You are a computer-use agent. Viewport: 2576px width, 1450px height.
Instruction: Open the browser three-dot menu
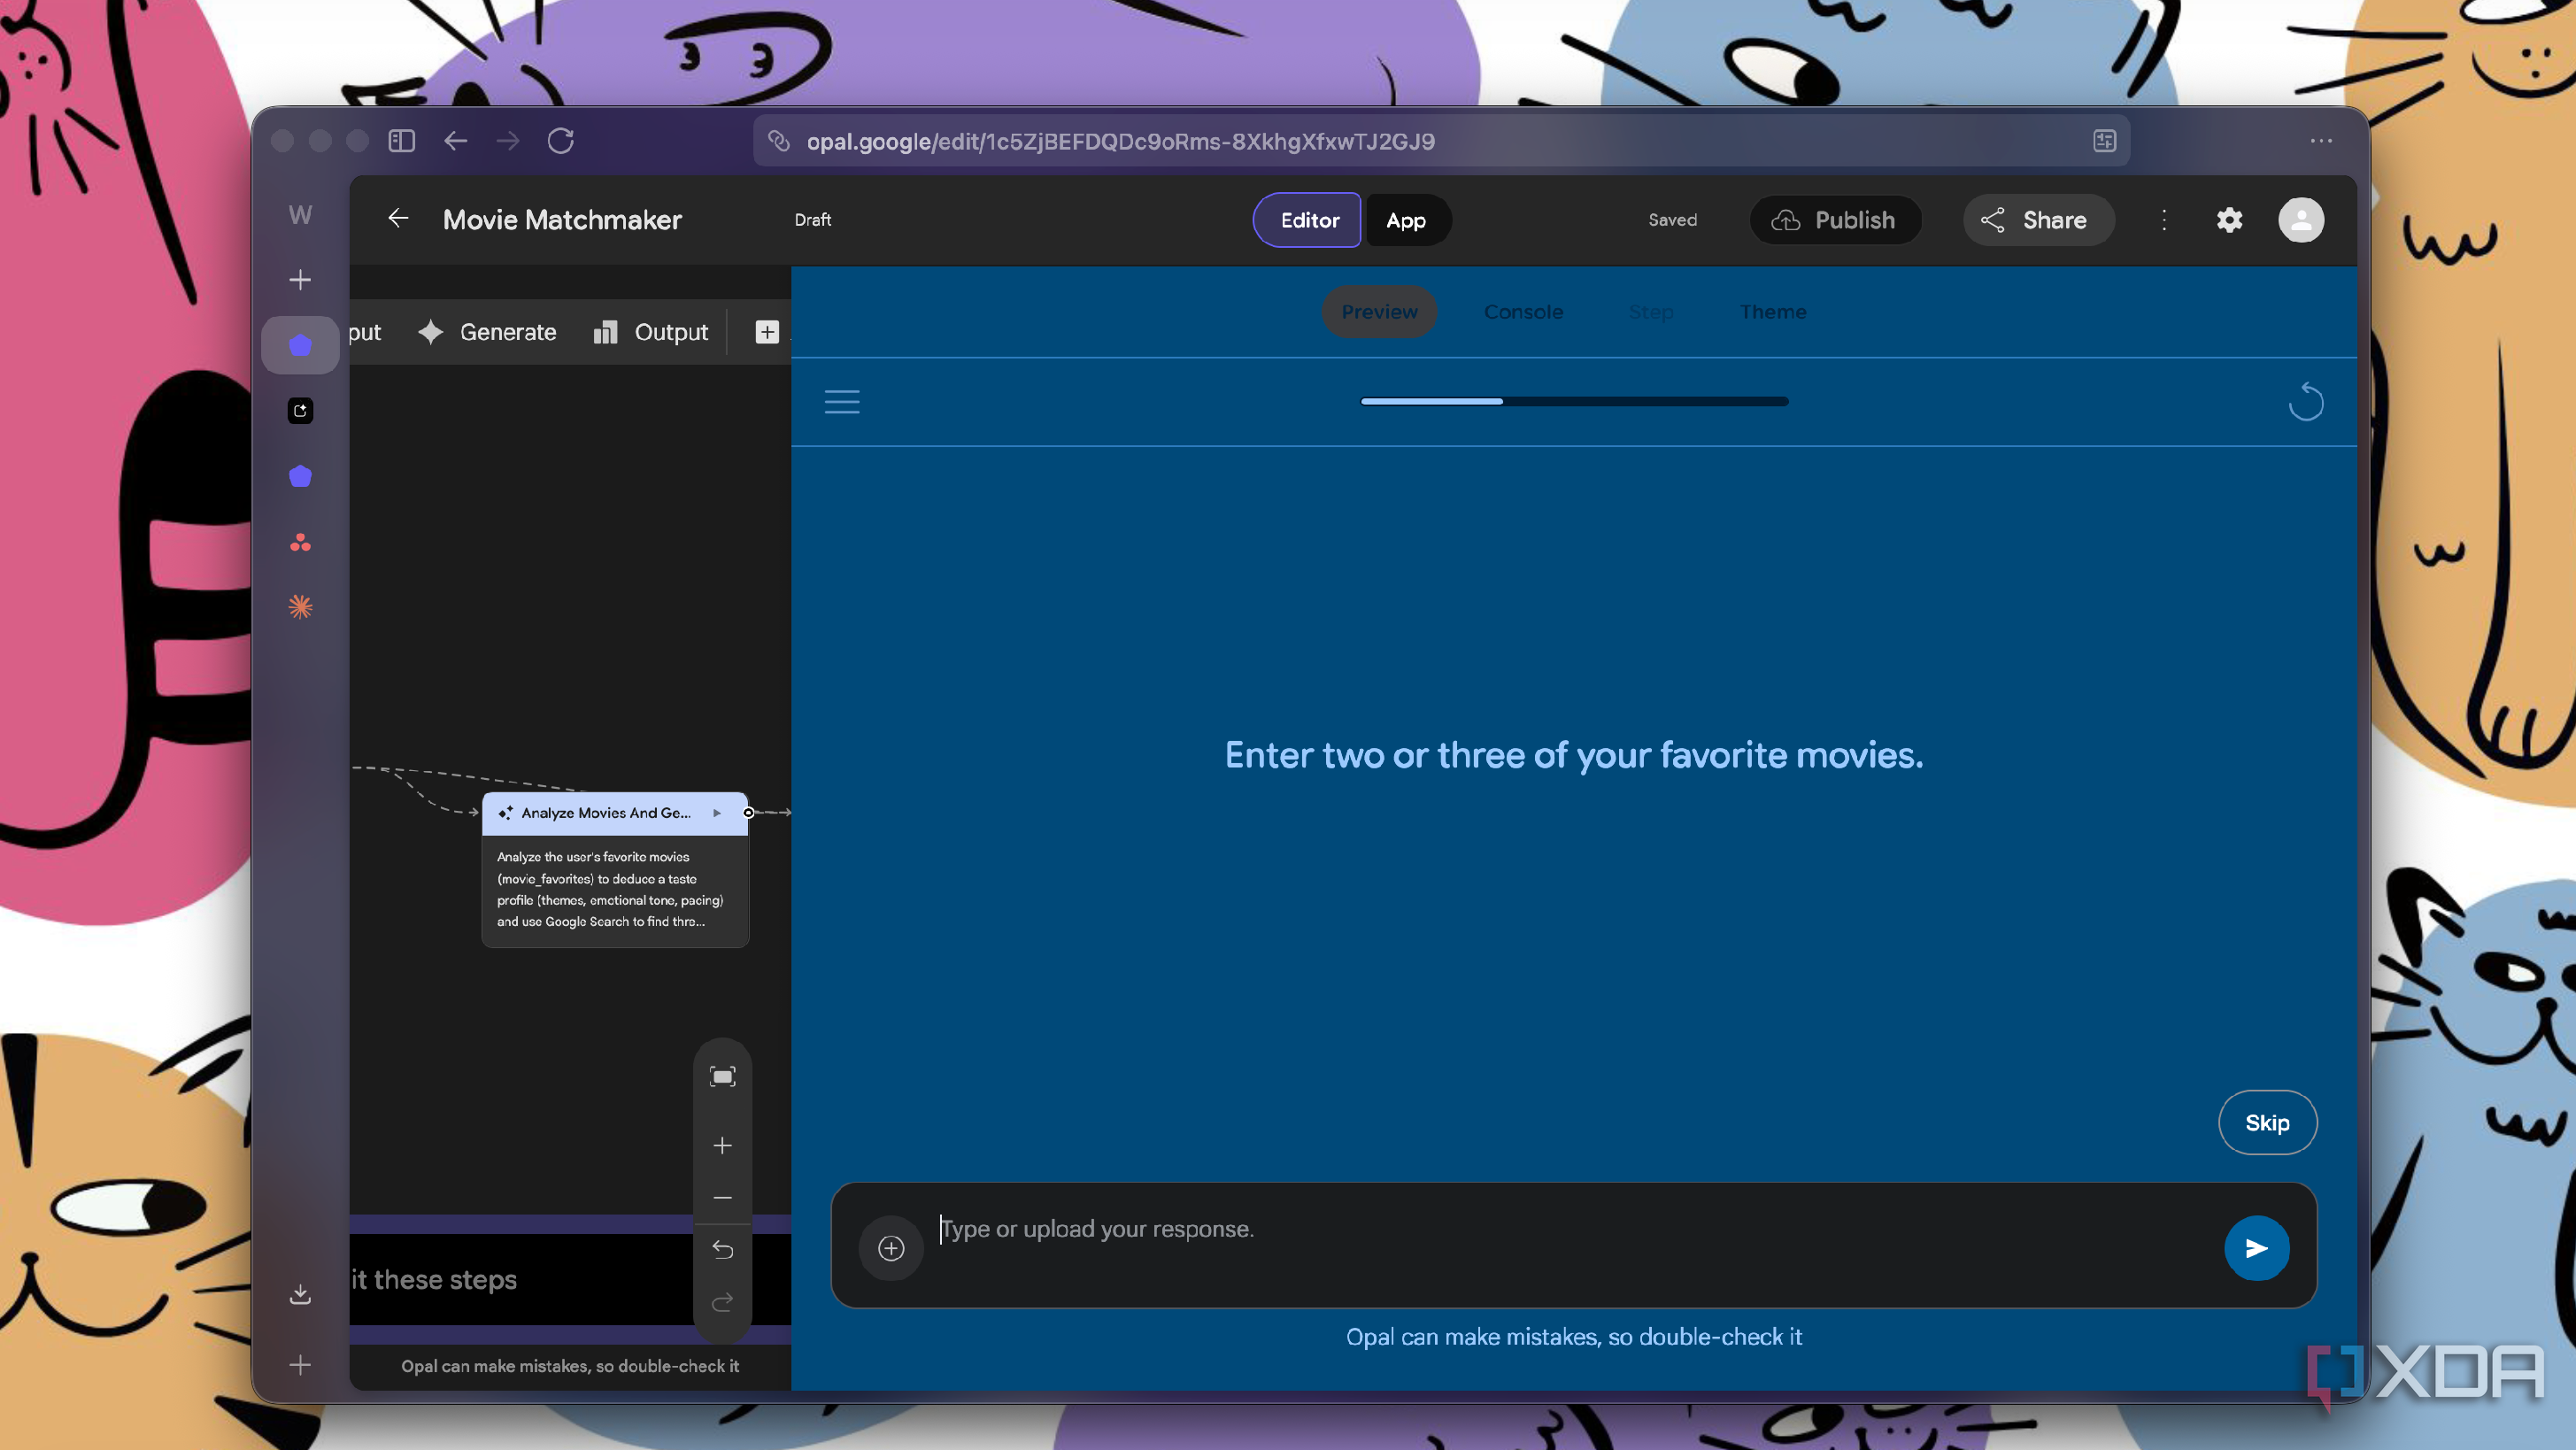(x=2321, y=141)
